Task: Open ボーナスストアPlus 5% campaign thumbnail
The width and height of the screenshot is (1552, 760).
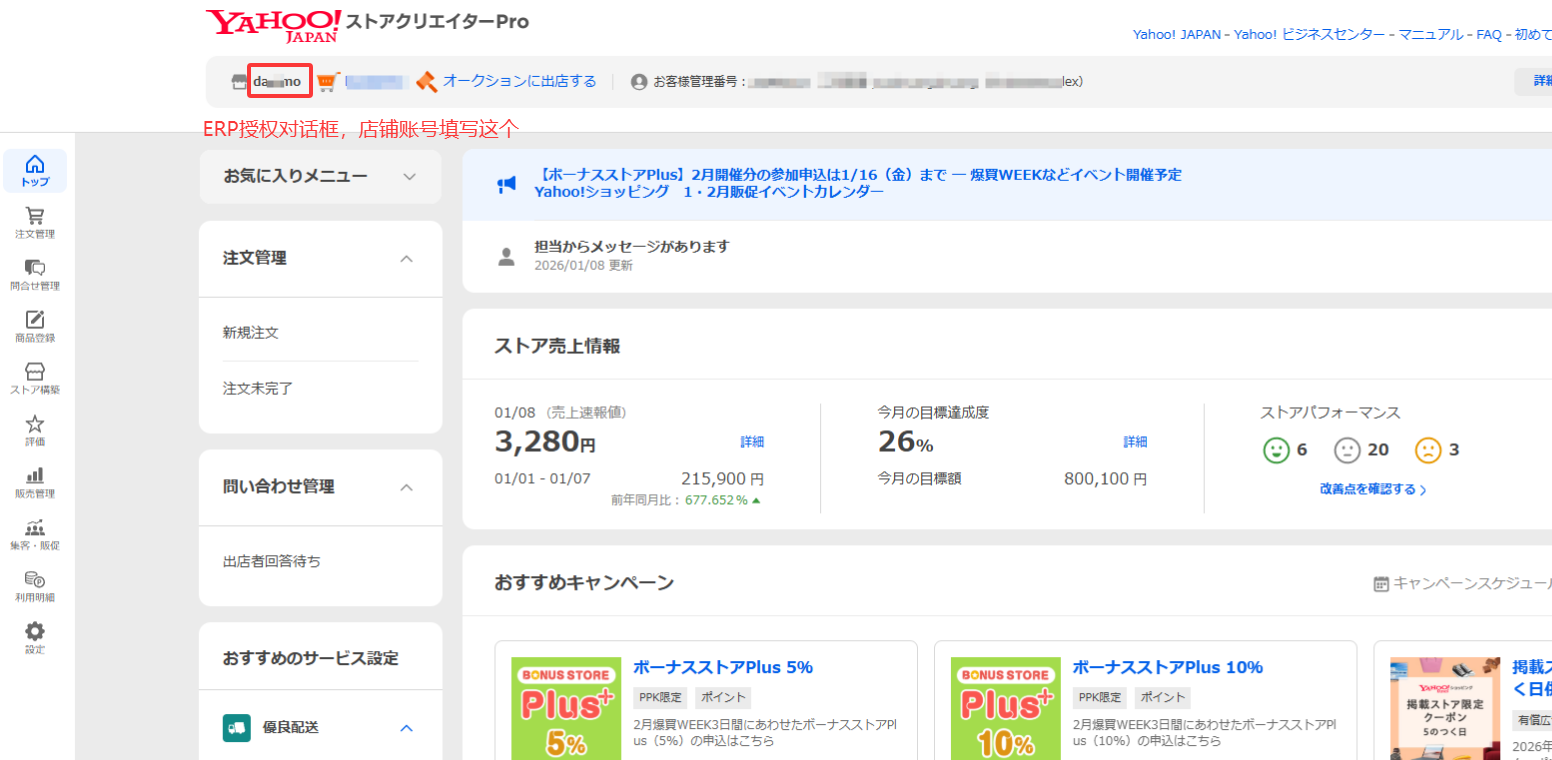Action: pos(563,708)
